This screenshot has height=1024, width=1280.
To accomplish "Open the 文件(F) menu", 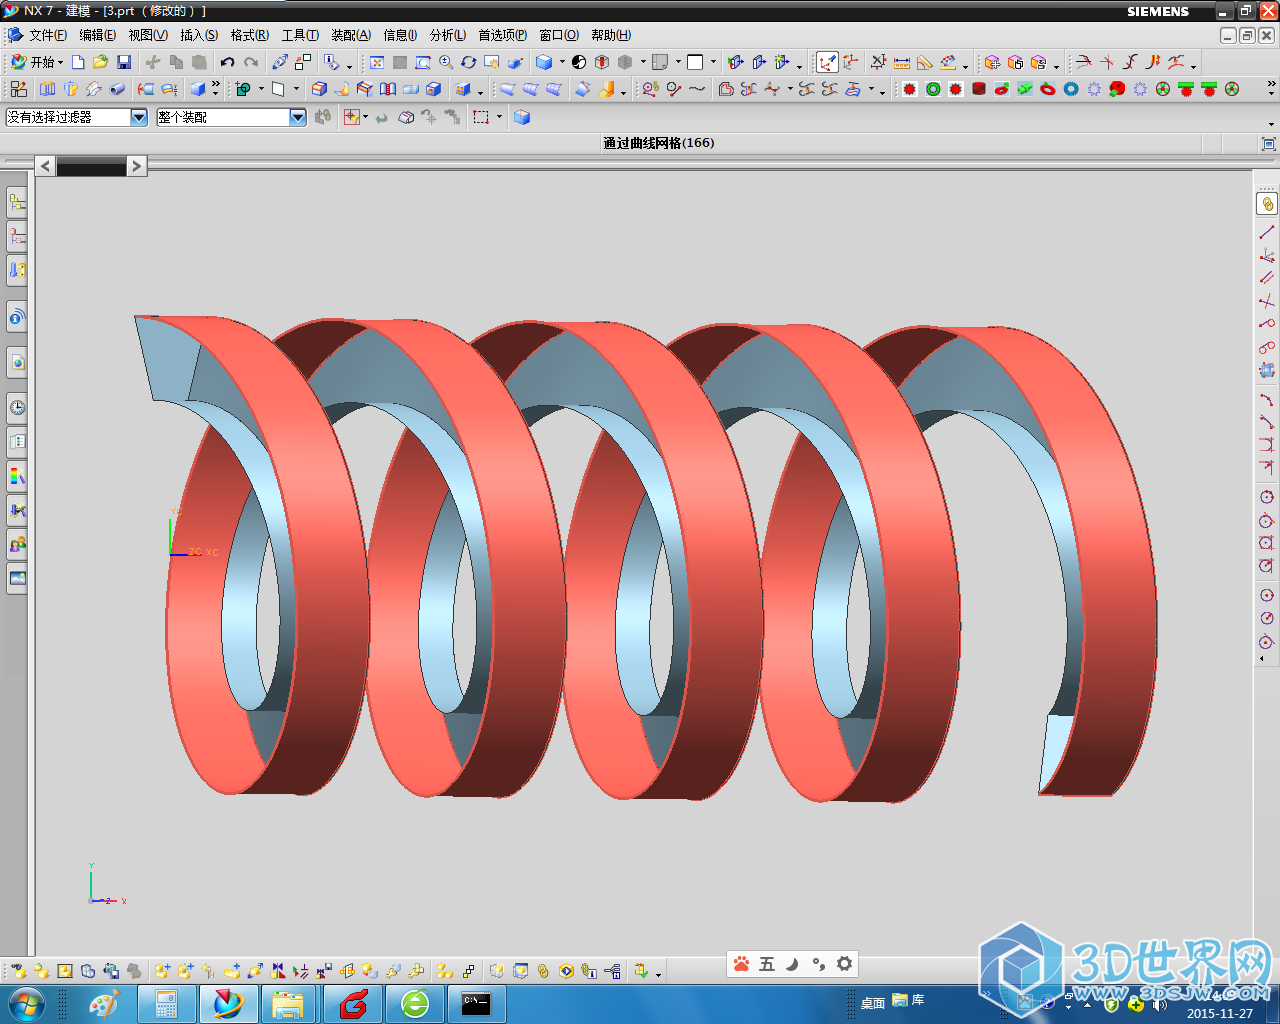I will point(48,35).
